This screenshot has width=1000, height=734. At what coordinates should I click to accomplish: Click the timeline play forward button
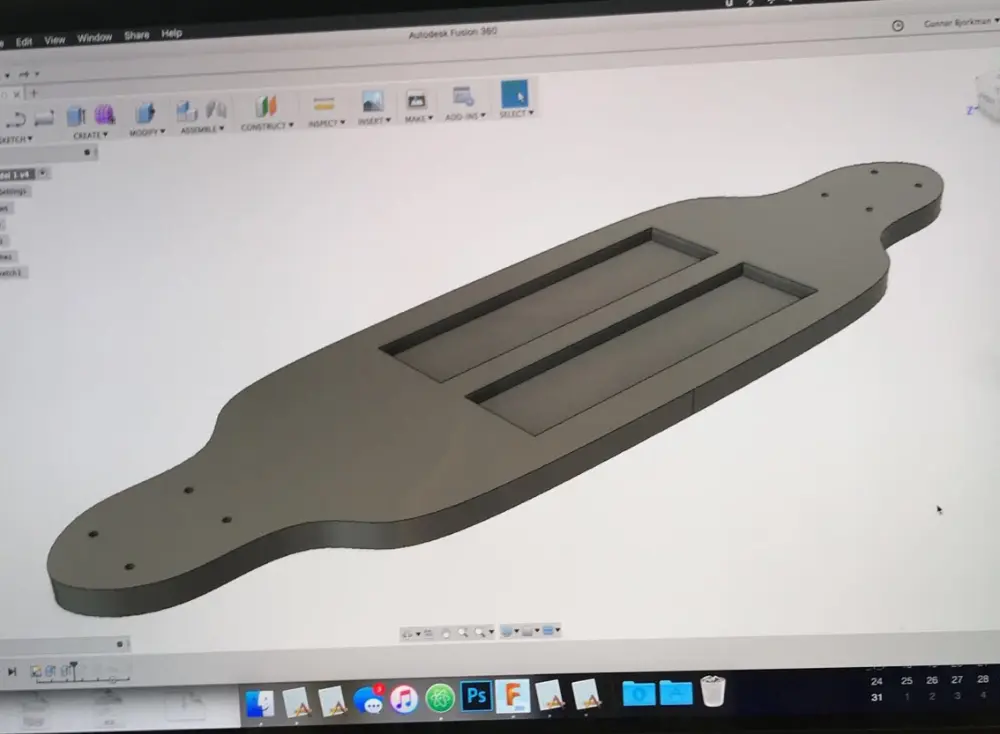pyautogui.click(x=12, y=672)
